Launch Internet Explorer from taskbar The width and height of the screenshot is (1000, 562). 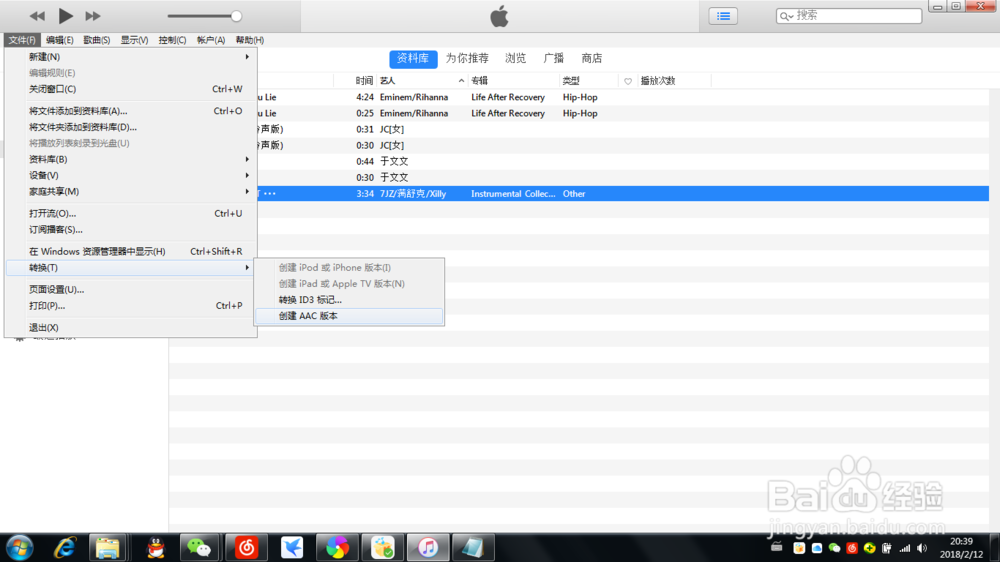tap(64, 548)
